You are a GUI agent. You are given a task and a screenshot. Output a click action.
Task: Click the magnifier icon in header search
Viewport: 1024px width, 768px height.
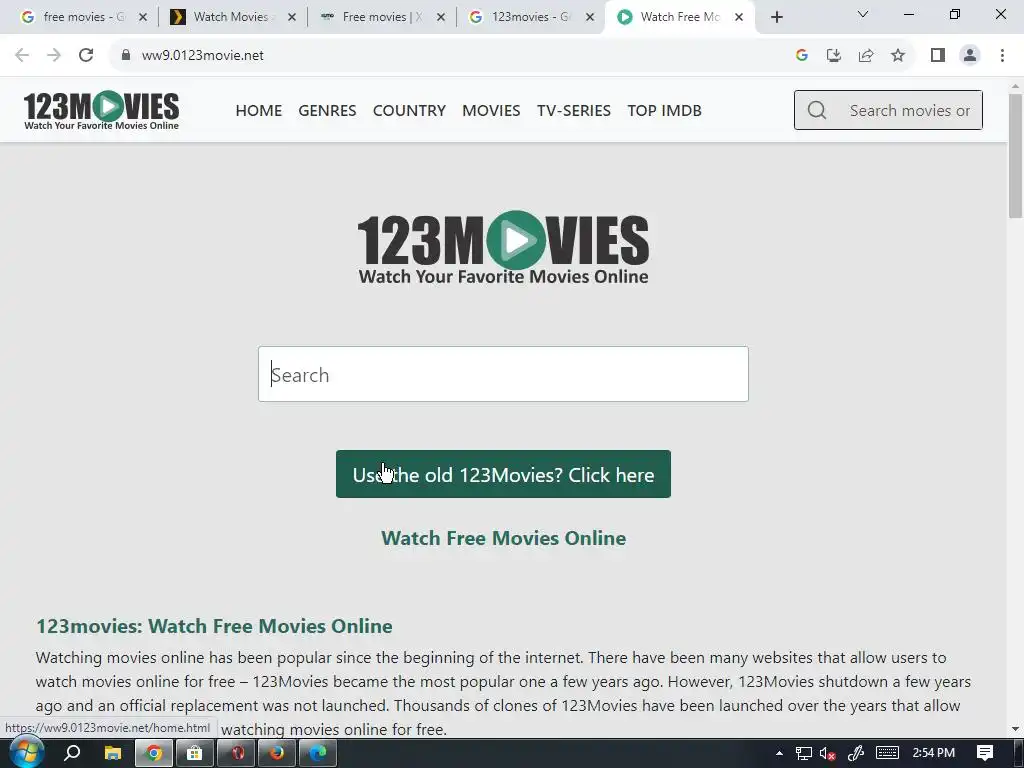[816, 110]
